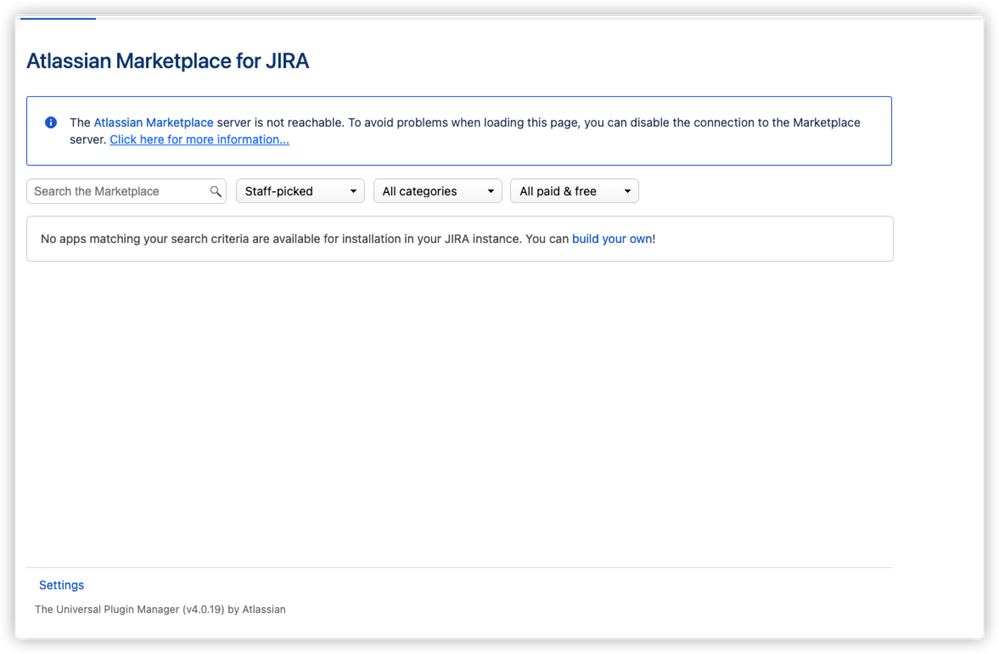Open the Atlassian Marketplace link in notice
Viewport: 999px width, 654px height.
coord(154,122)
